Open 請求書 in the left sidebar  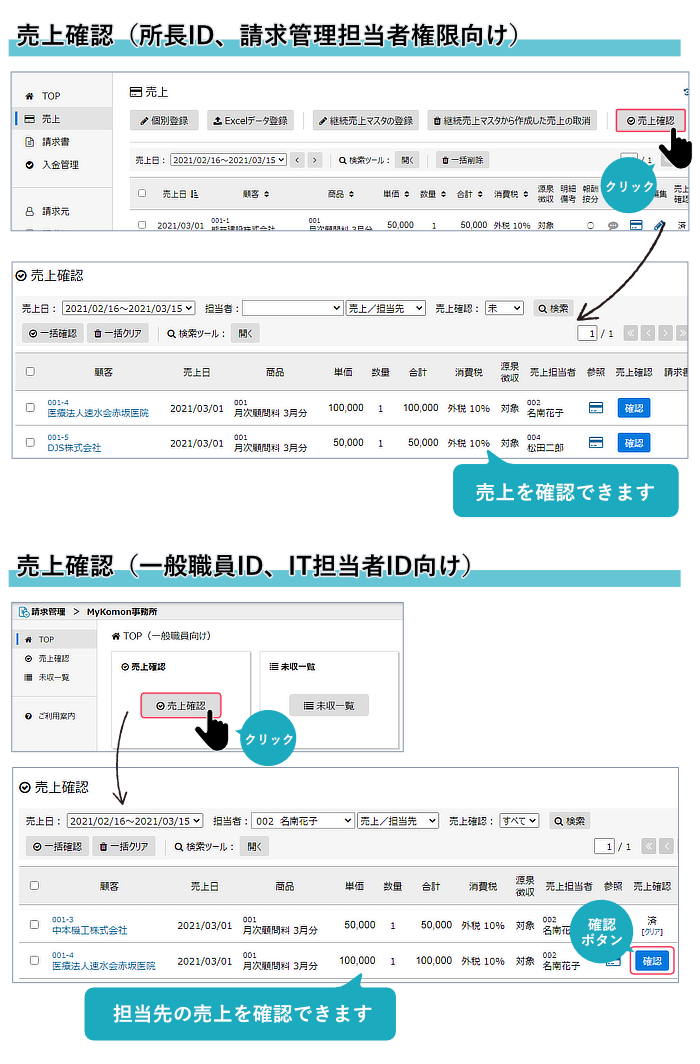tap(55, 142)
